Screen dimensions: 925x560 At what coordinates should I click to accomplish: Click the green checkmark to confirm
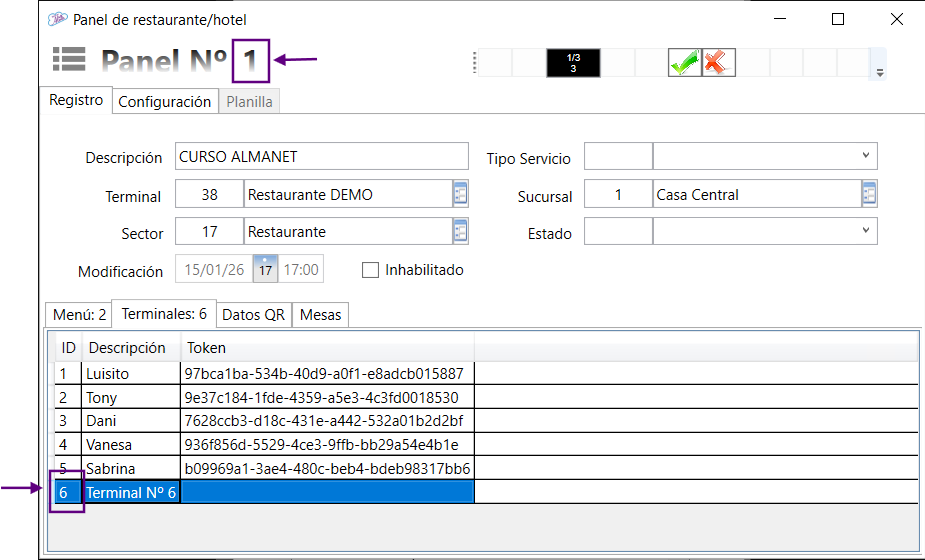click(684, 63)
